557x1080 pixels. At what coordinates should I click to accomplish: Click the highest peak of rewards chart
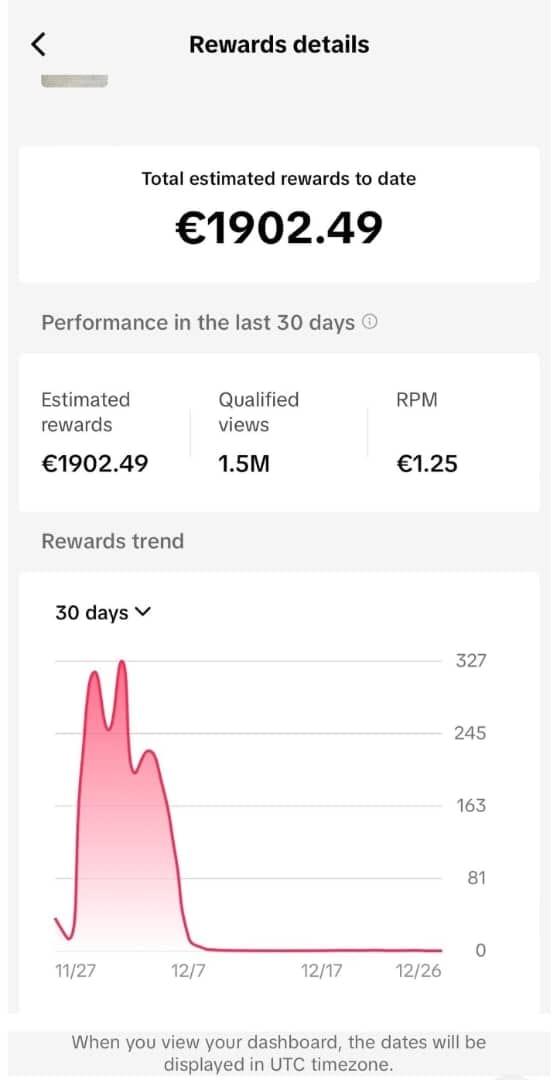122,663
